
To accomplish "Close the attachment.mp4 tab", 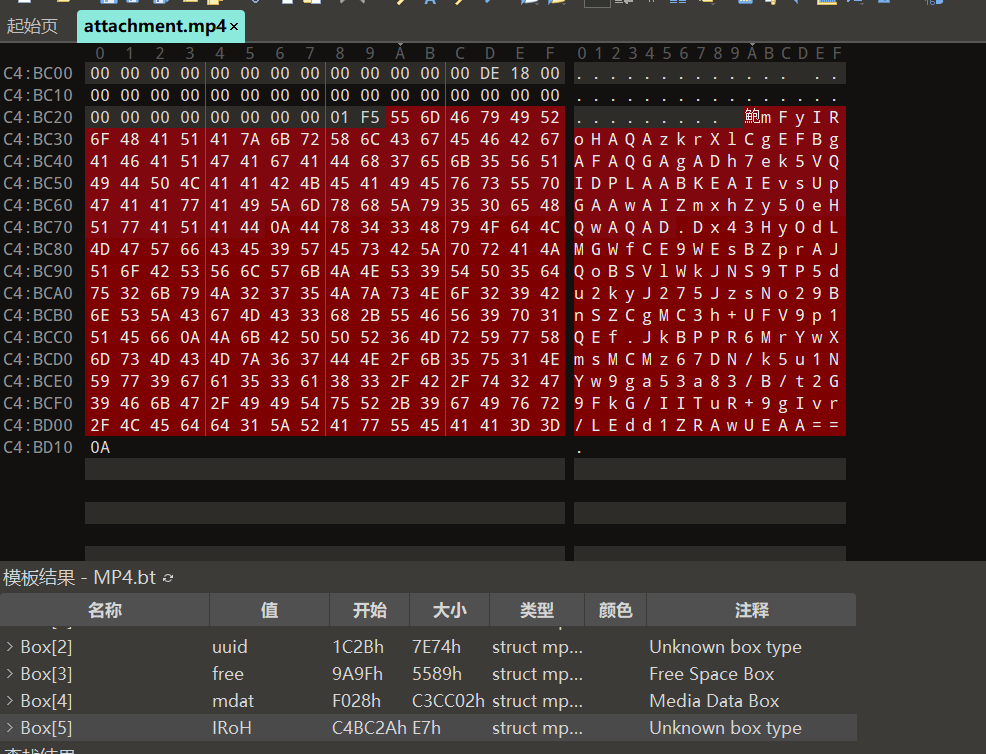I will (234, 26).
